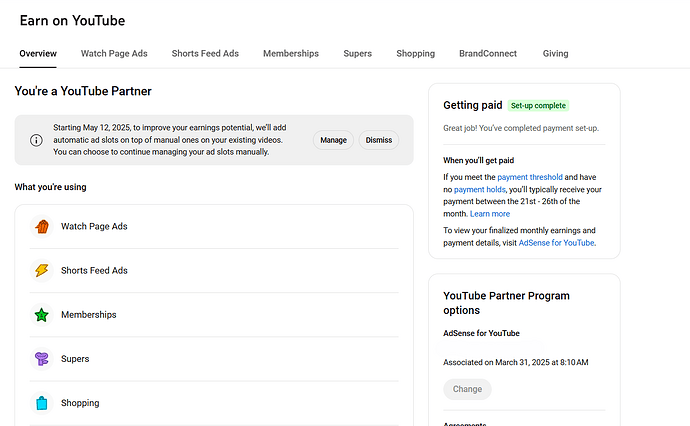The width and height of the screenshot is (690, 426).
Task: Open the Giving tab
Action: (555, 54)
